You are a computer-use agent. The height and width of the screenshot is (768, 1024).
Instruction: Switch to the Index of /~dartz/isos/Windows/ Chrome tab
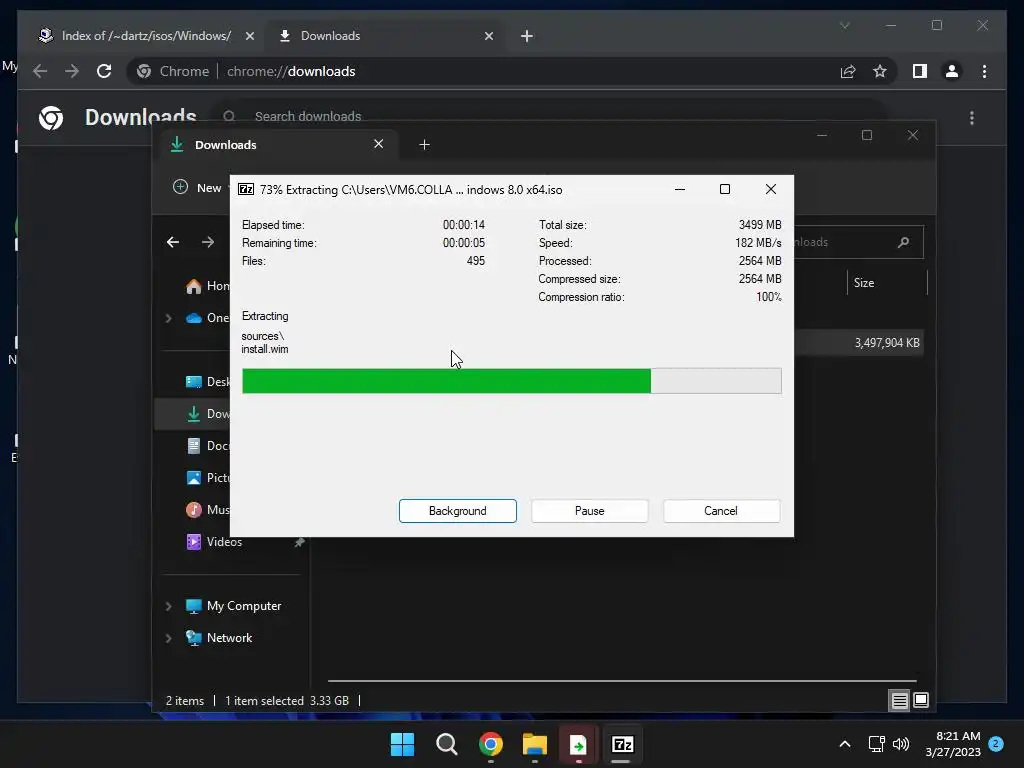pyautogui.click(x=146, y=36)
